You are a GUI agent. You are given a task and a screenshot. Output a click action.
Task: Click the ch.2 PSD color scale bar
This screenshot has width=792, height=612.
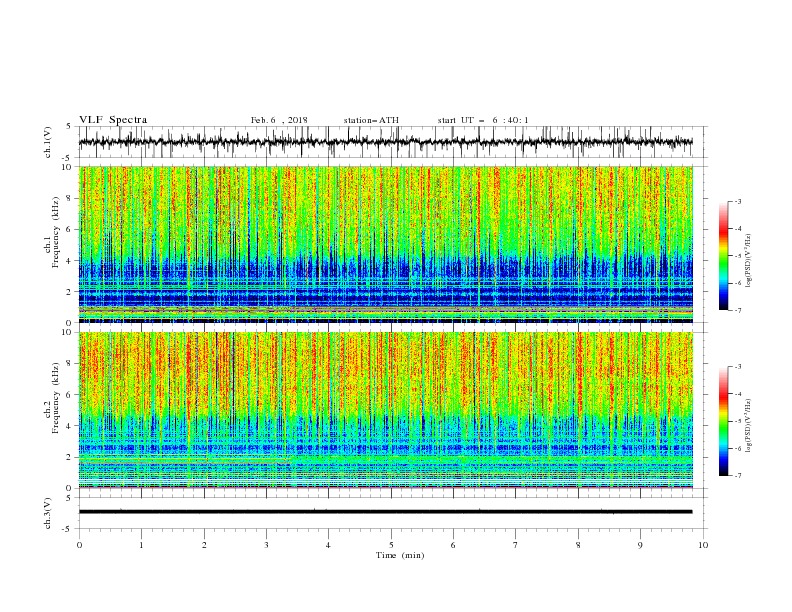click(x=724, y=421)
